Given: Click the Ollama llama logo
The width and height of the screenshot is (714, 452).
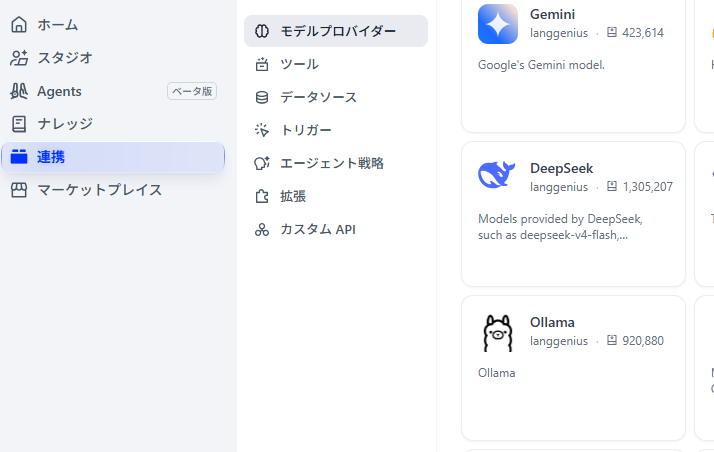Looking at the screenshot, I should coord(498,333).
